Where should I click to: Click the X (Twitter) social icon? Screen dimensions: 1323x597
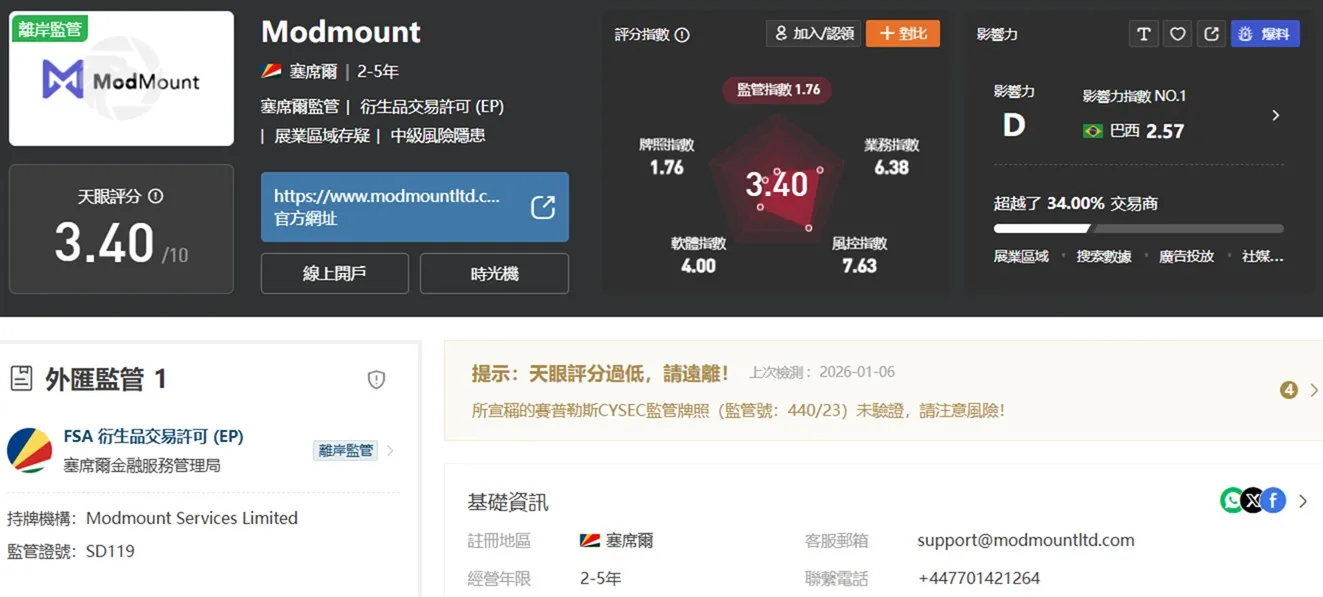[1252, 500]
